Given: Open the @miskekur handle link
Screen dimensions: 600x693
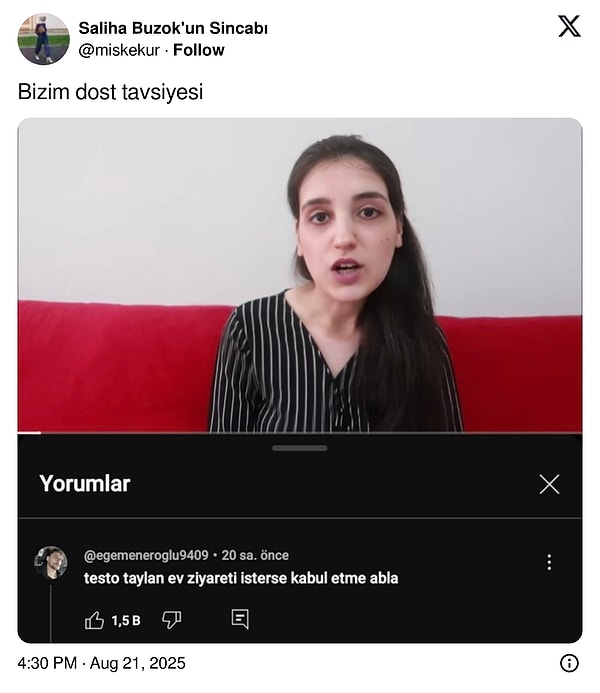Looking at the screenshot, I should pyautogui.click(x=119, y=50).
